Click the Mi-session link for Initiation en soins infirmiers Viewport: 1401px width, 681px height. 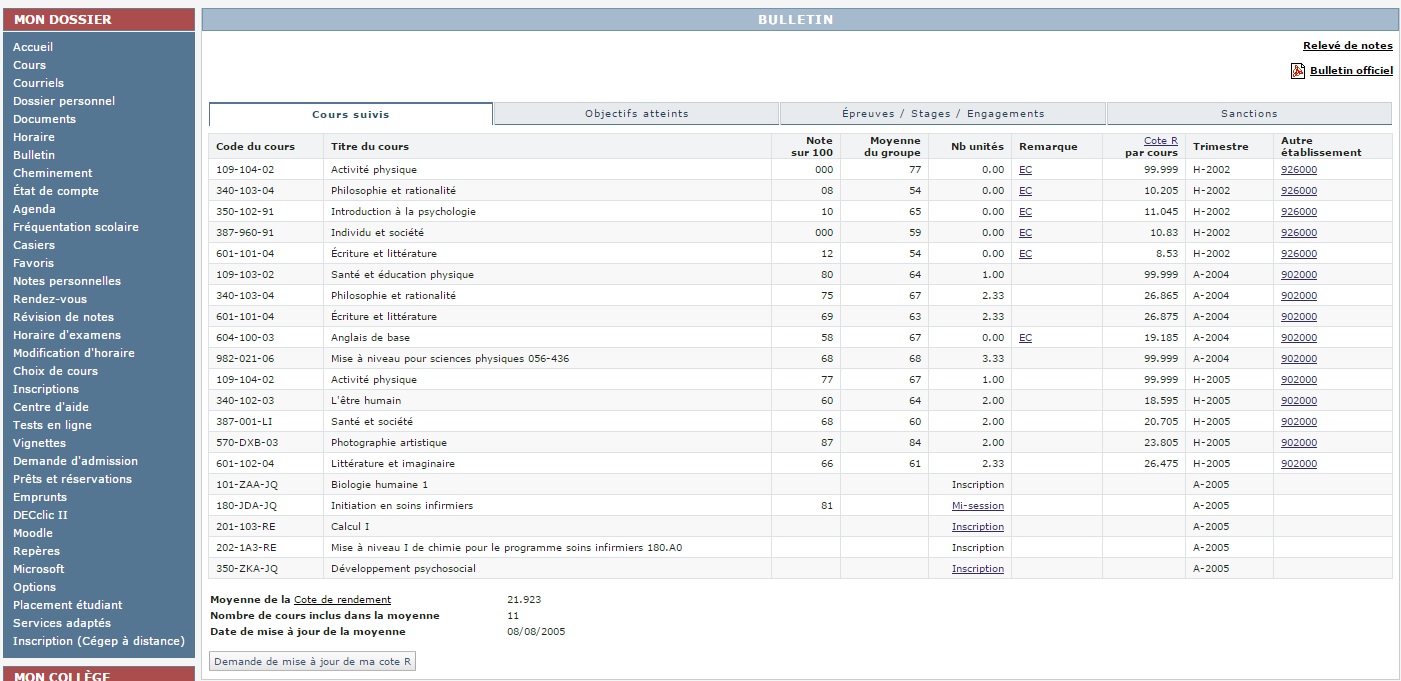click(977, 506)
